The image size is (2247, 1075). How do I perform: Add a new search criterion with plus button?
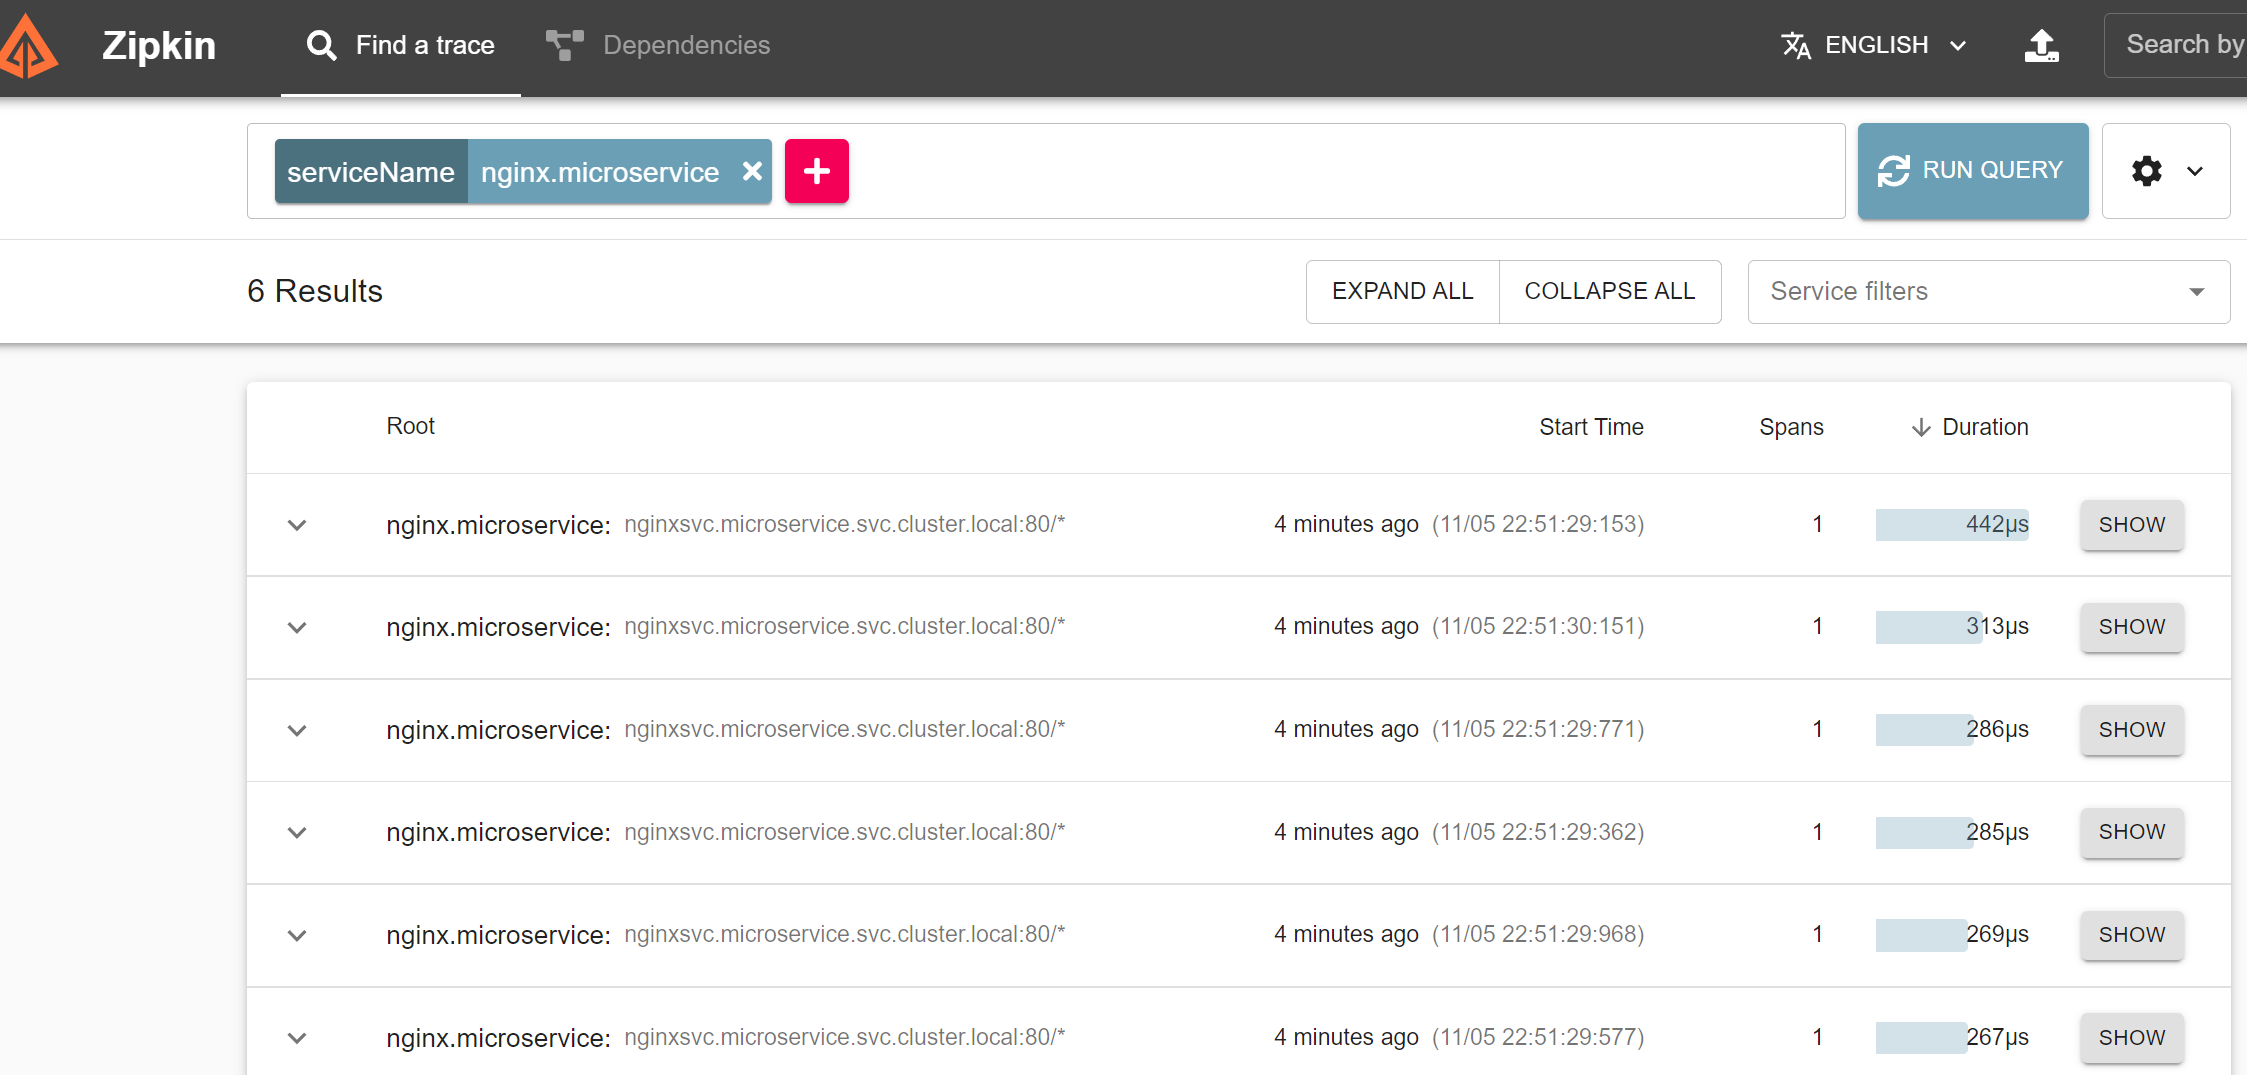pos(817,171)
